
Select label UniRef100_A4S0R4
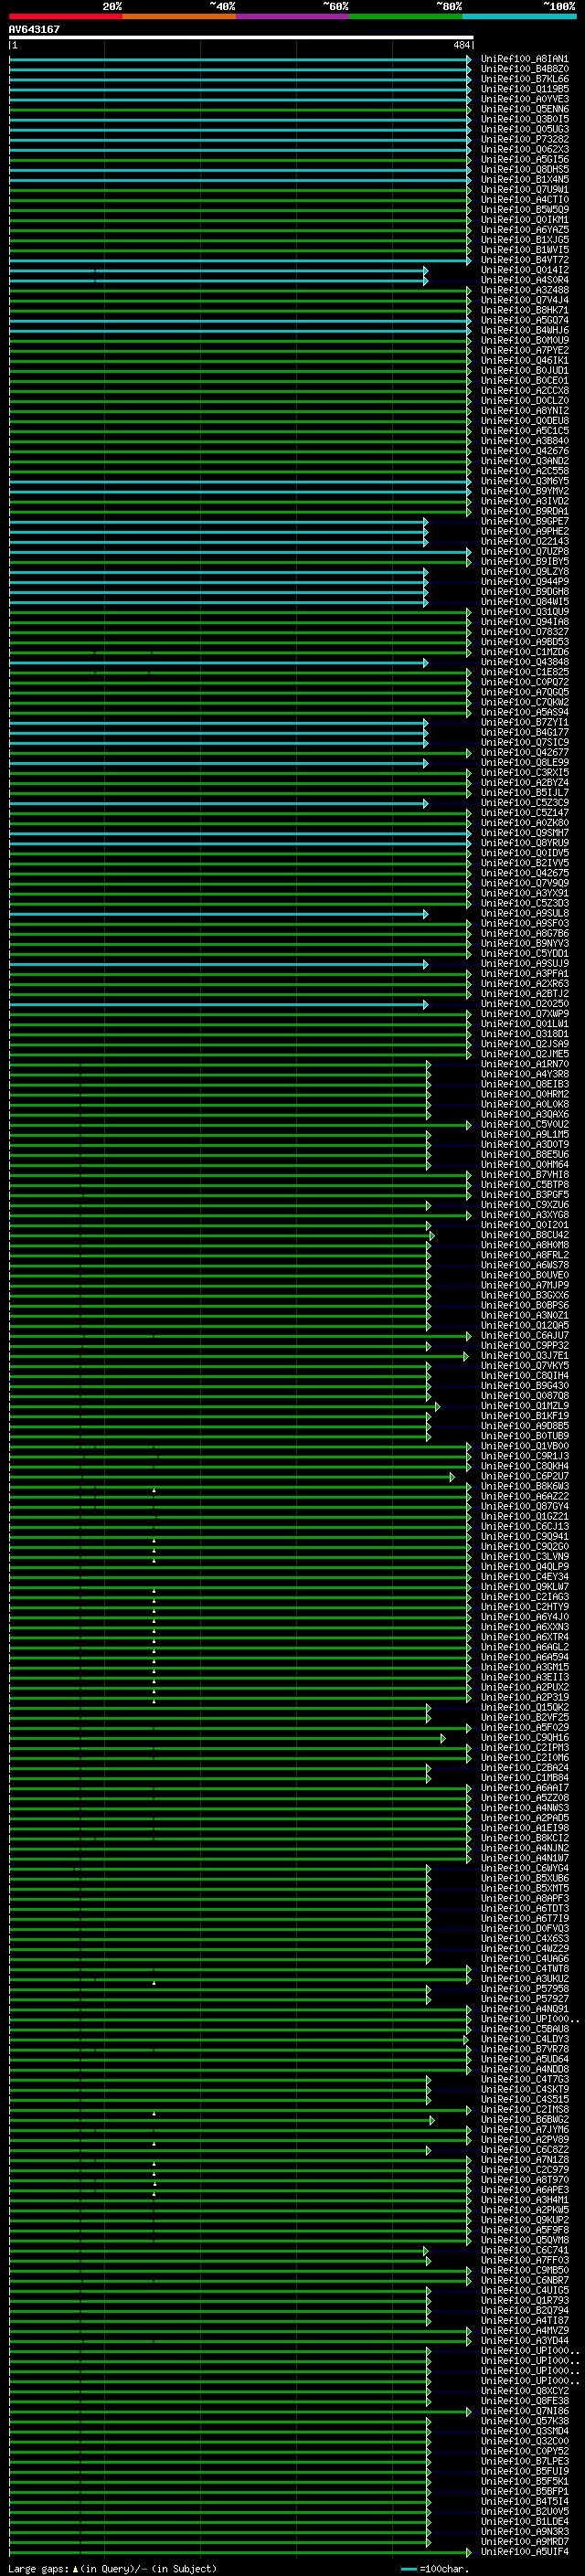click(x=524, y=280)
